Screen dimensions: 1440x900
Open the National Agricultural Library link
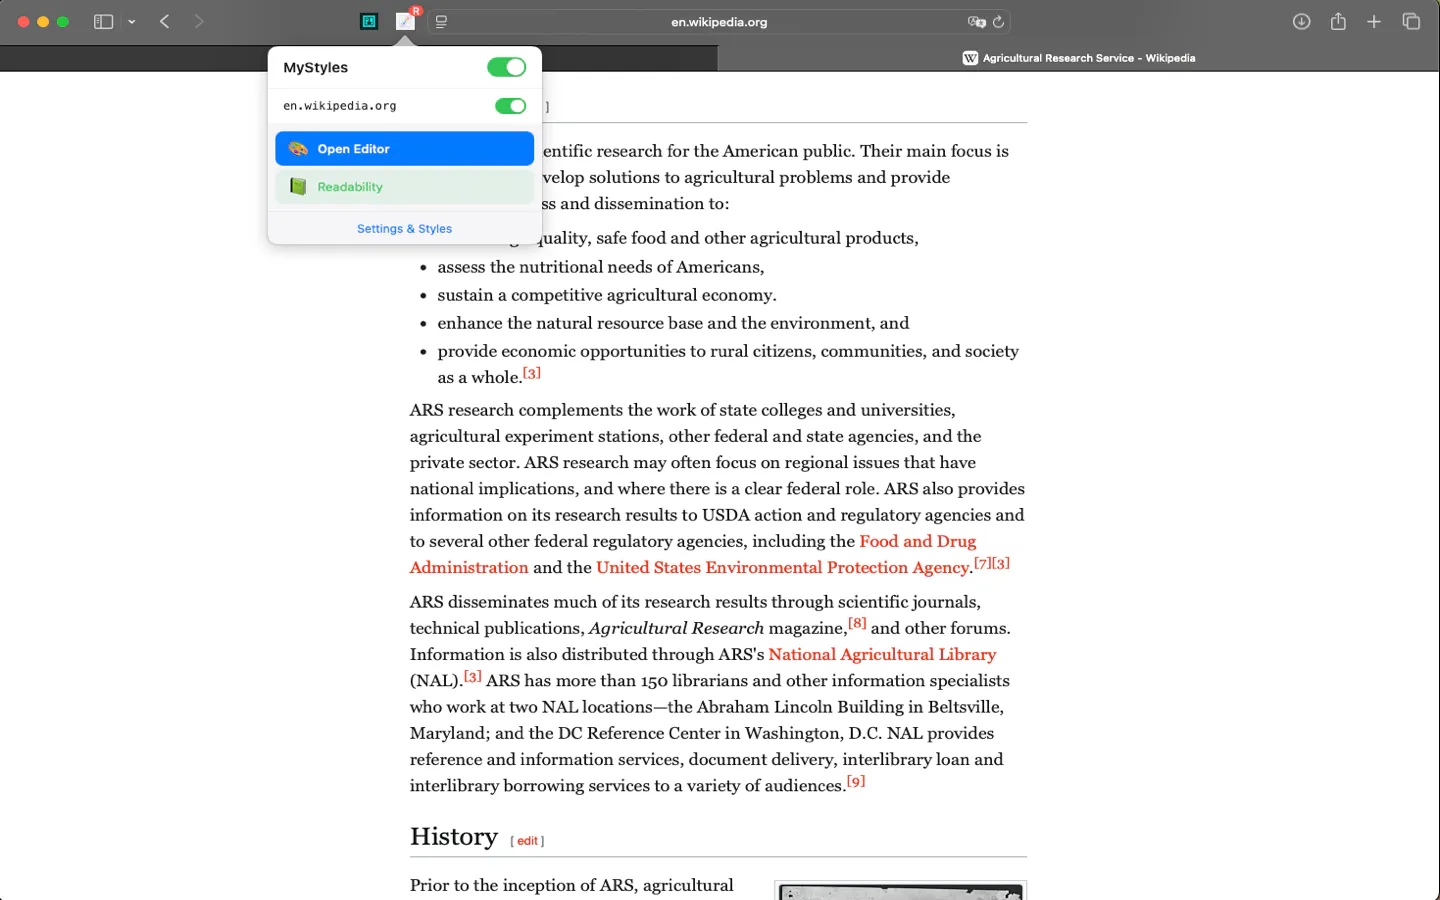882,655
